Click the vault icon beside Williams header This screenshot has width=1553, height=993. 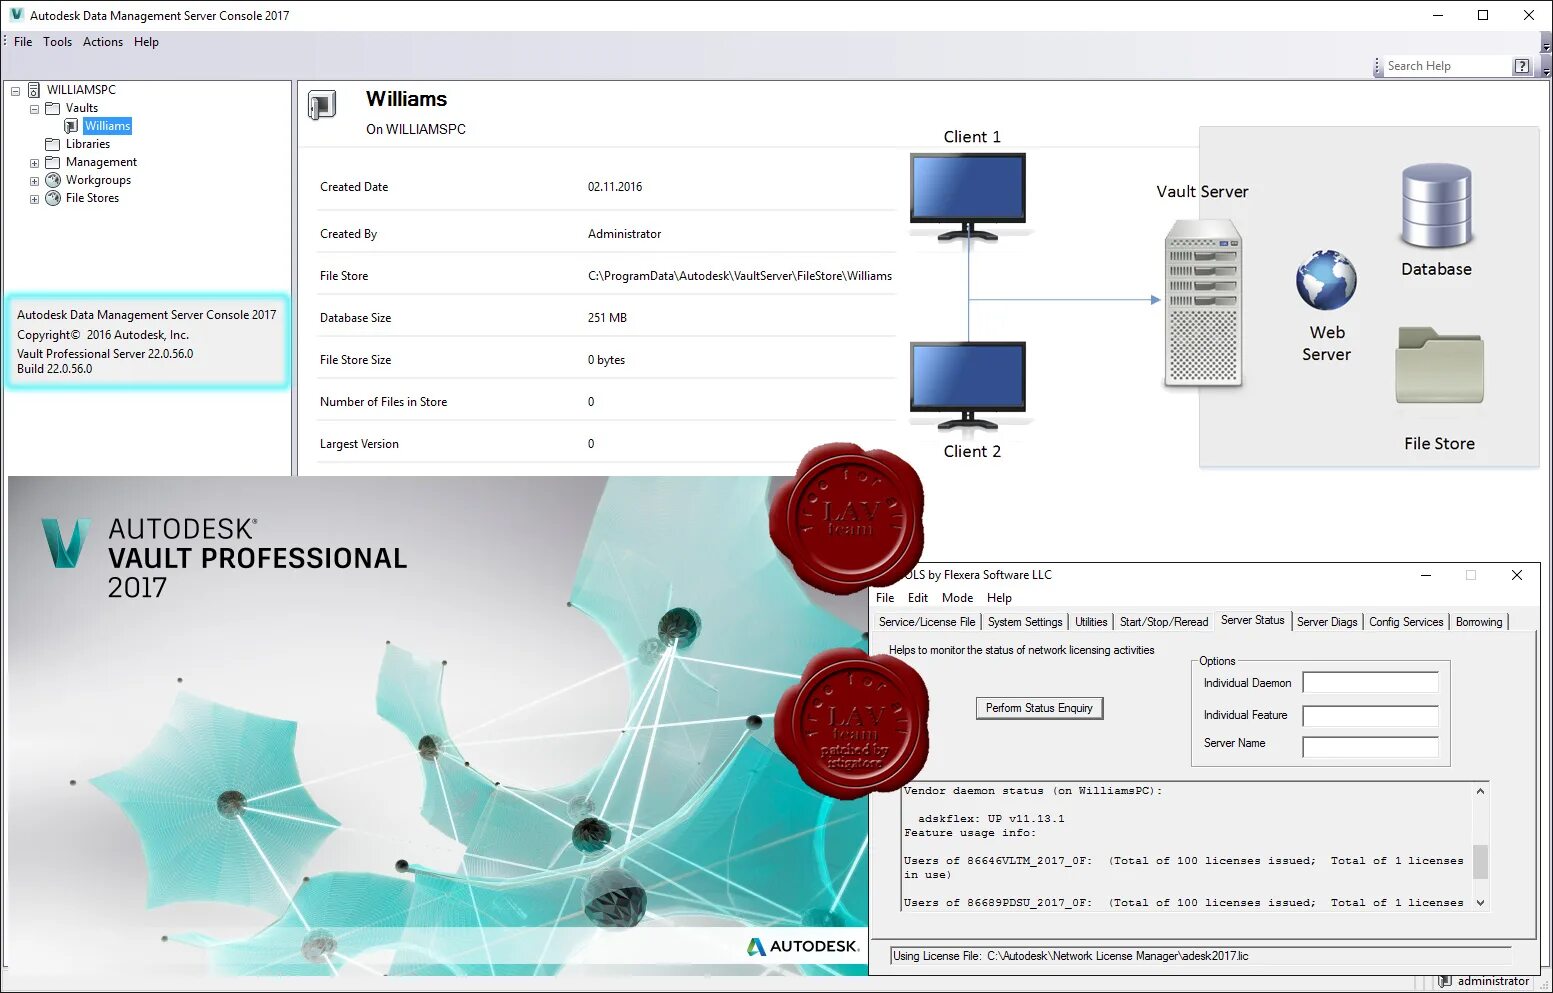click(x=322, y=105)
